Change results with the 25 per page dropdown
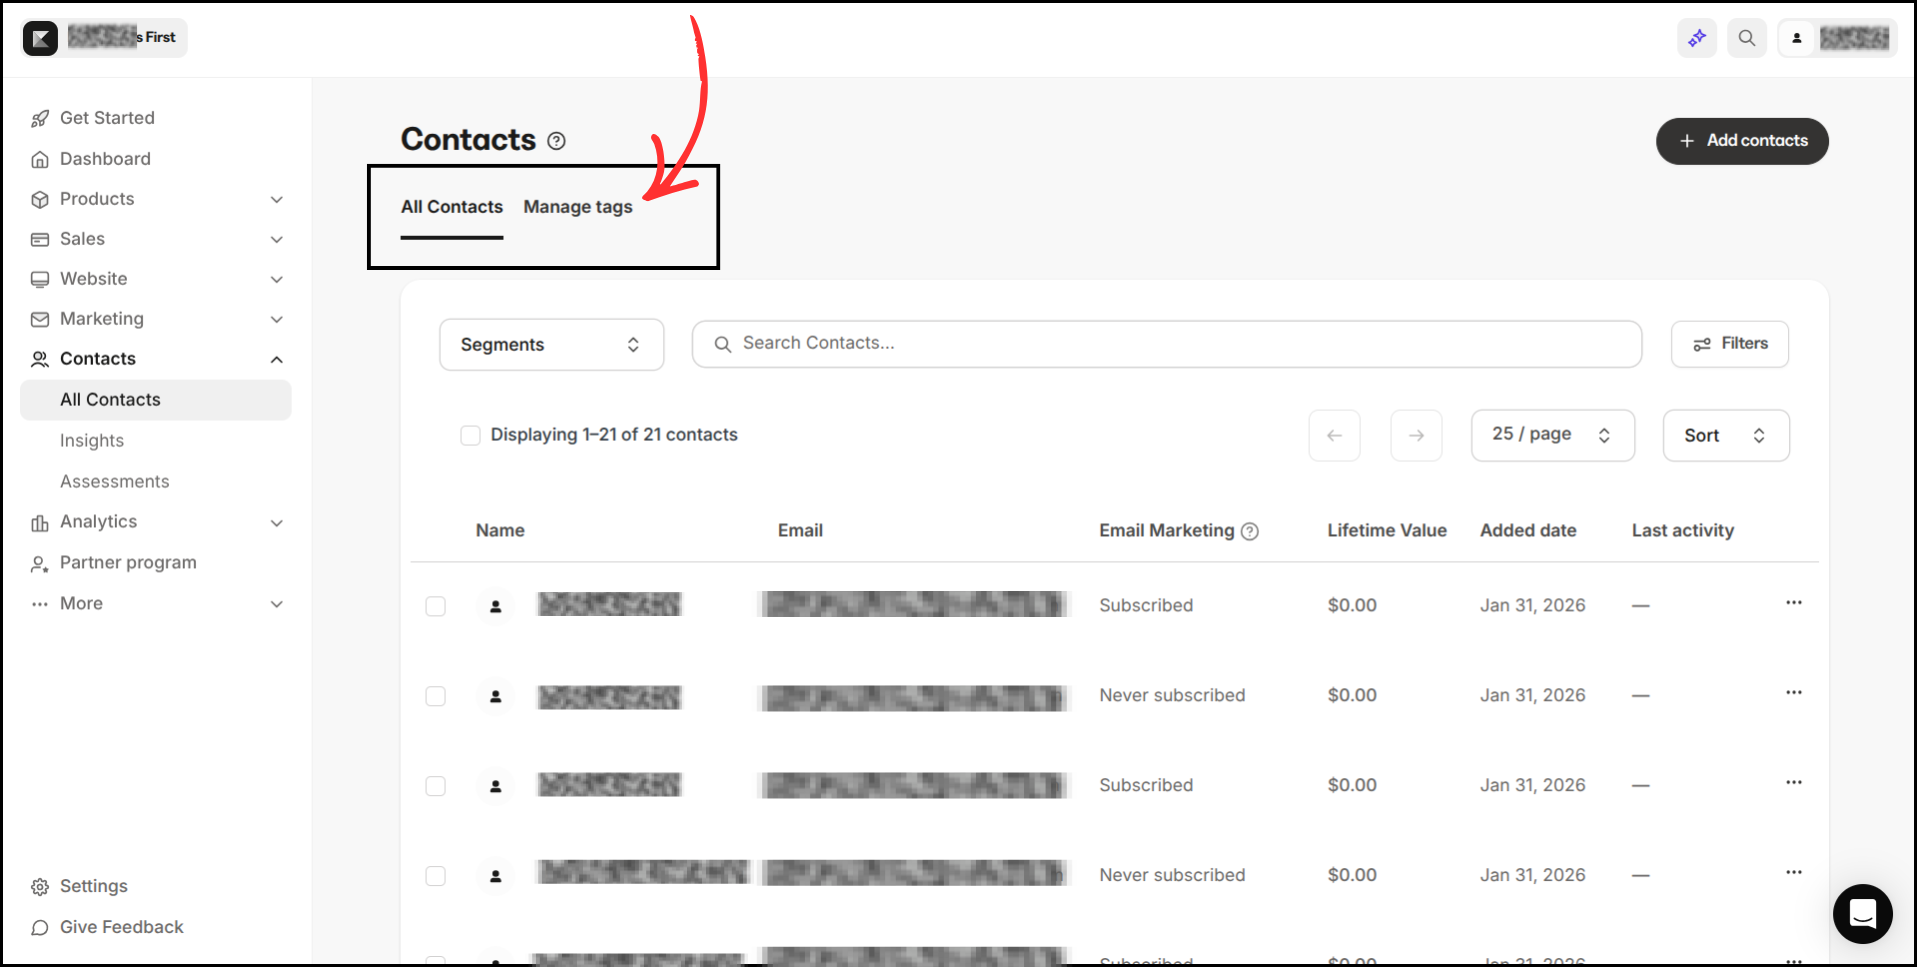1919x967 pixels. (x=1551, y=435)
